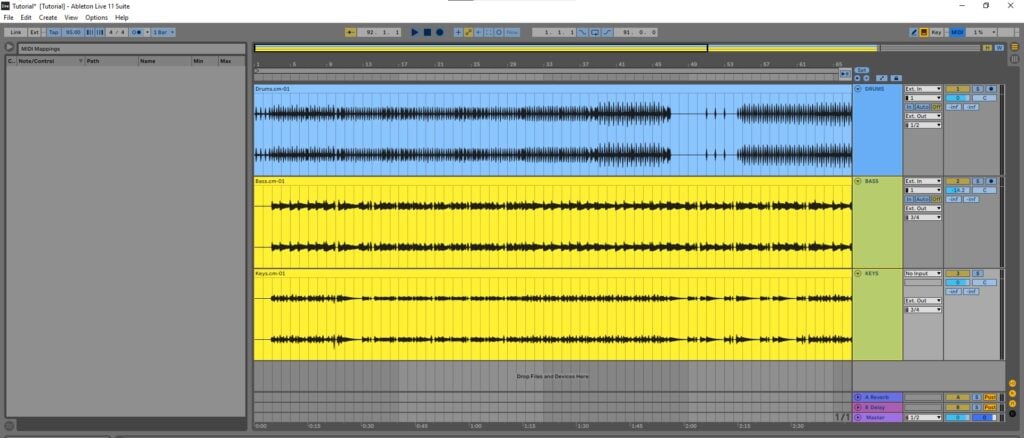
Task: Select the Drums.cm-01 audio clip
Action: 552,130
